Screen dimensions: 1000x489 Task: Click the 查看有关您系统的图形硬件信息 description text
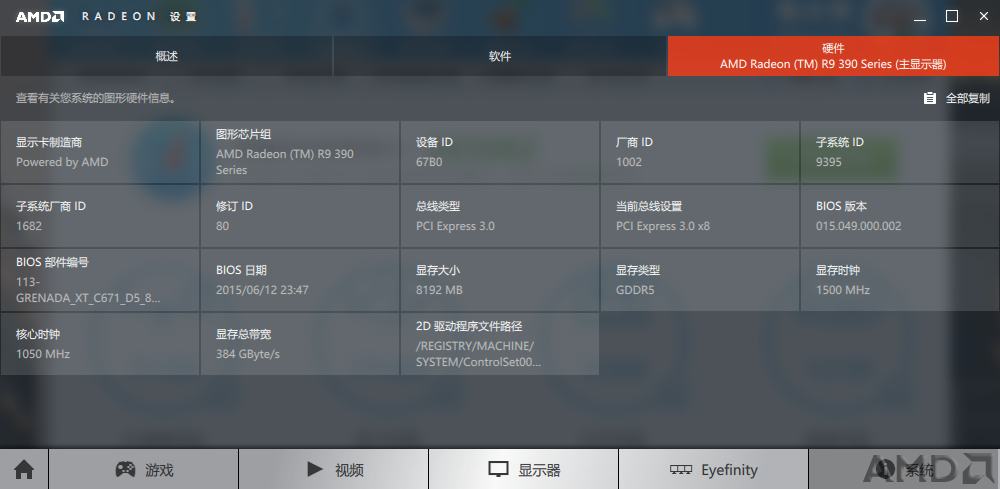96,98
